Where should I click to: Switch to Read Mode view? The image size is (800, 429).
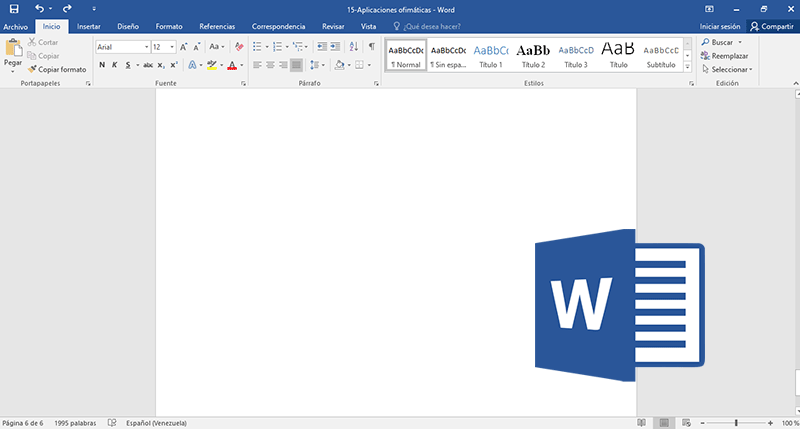(x=641, y=423)
